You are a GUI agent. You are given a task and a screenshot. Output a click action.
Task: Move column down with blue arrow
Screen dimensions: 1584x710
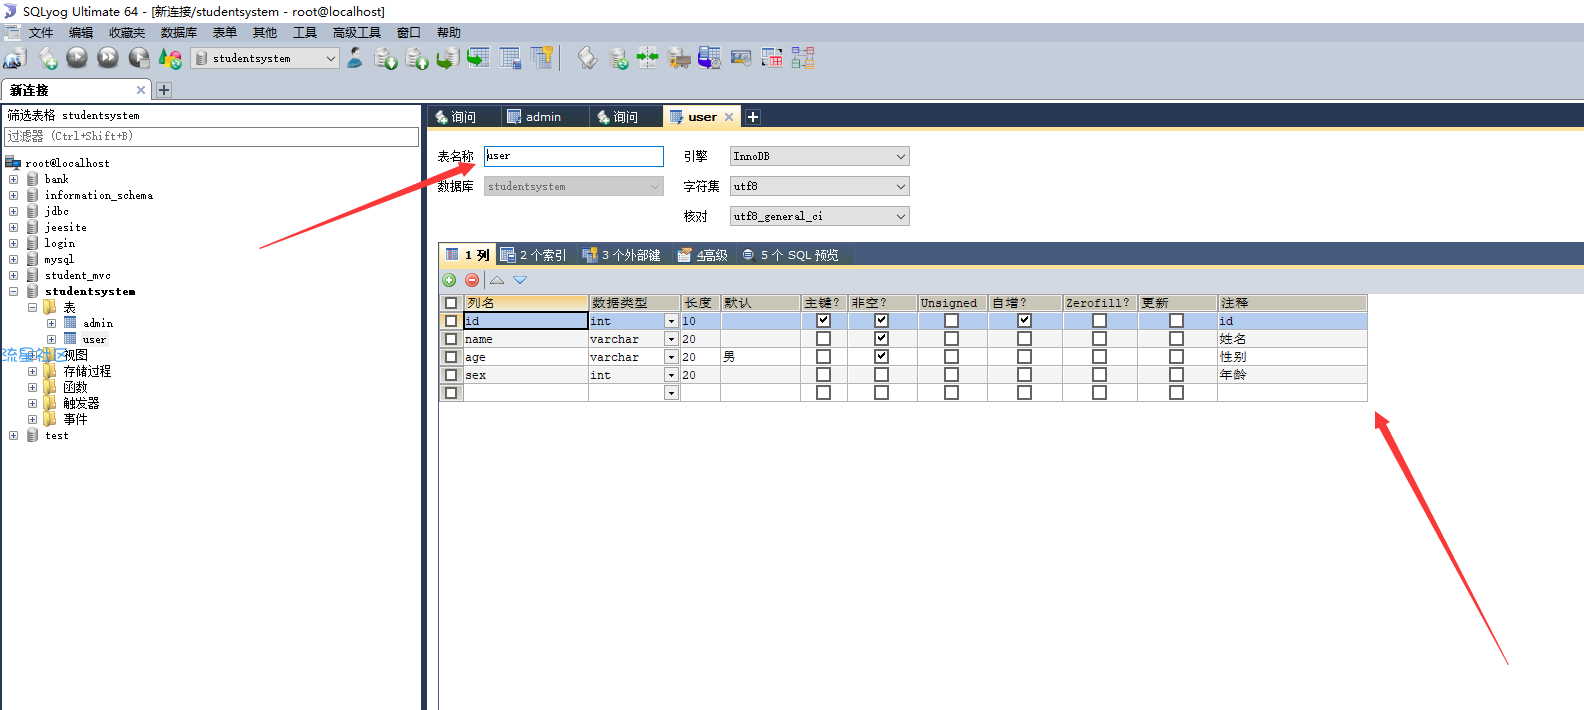coord(520,280)
